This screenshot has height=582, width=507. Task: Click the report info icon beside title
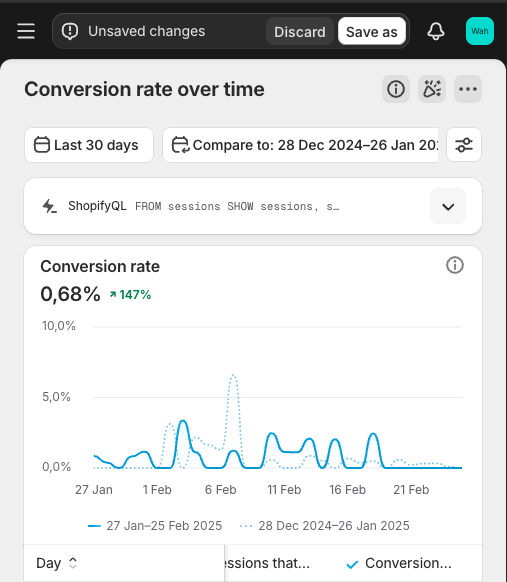(x=396, y=89)
